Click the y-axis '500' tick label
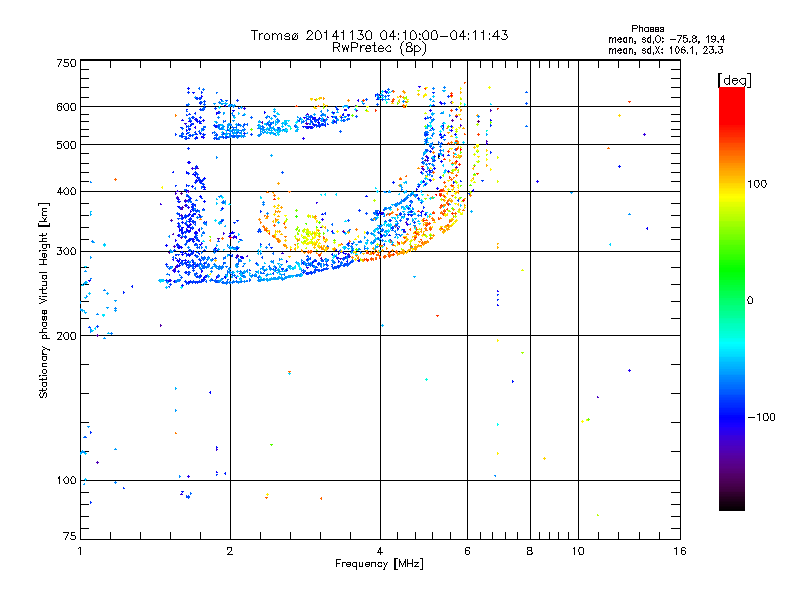The height and width of the screenshot is (600, 800). click(66, 145)
